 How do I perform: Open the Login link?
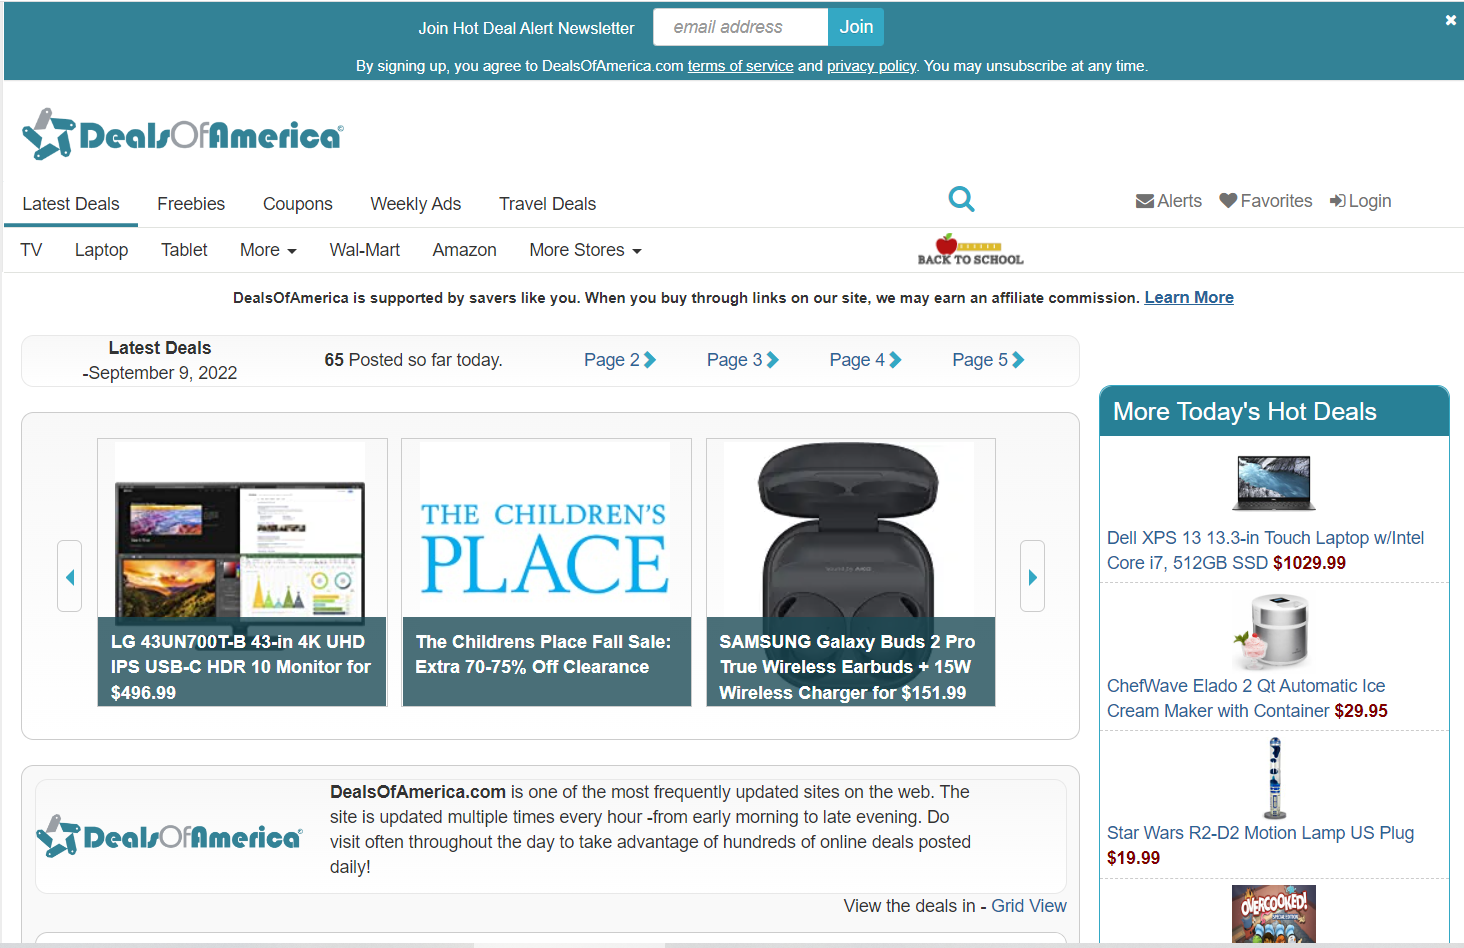click(x=1360, y=201)
